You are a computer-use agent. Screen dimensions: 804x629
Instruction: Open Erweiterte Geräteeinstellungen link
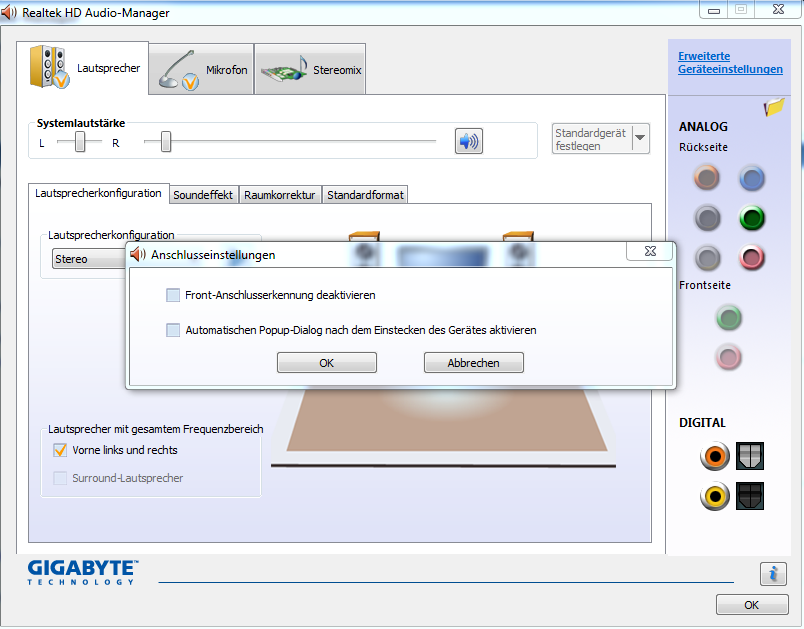click(730, 63)
